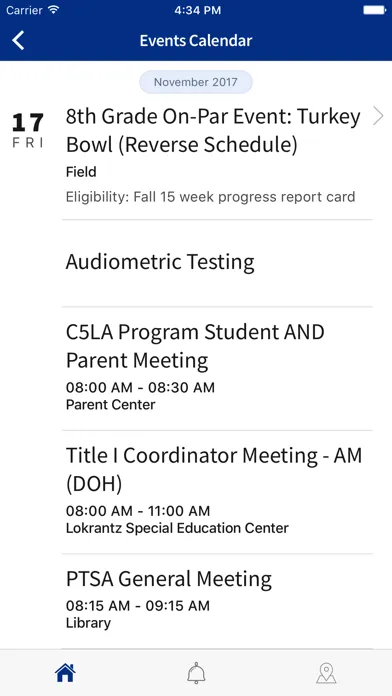Open the map location pin icon
The height and width of the screenshot is (696, 392).
click(x=326, y=673)
